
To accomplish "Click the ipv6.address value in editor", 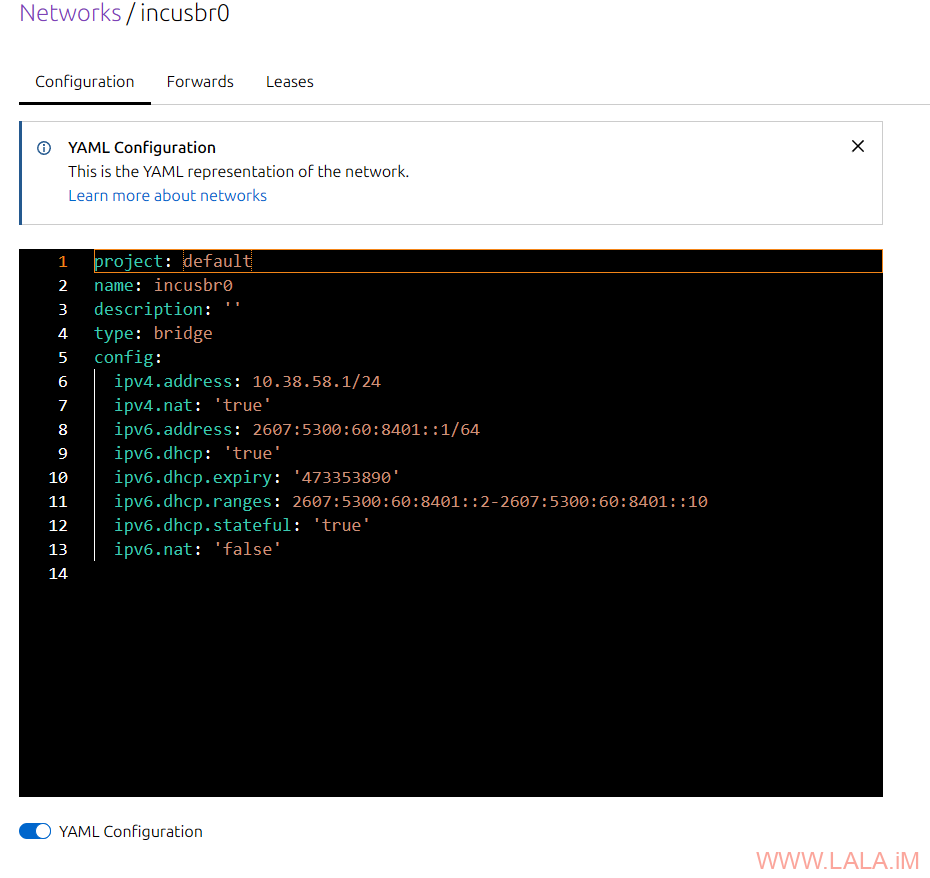I will pos(366,429).
